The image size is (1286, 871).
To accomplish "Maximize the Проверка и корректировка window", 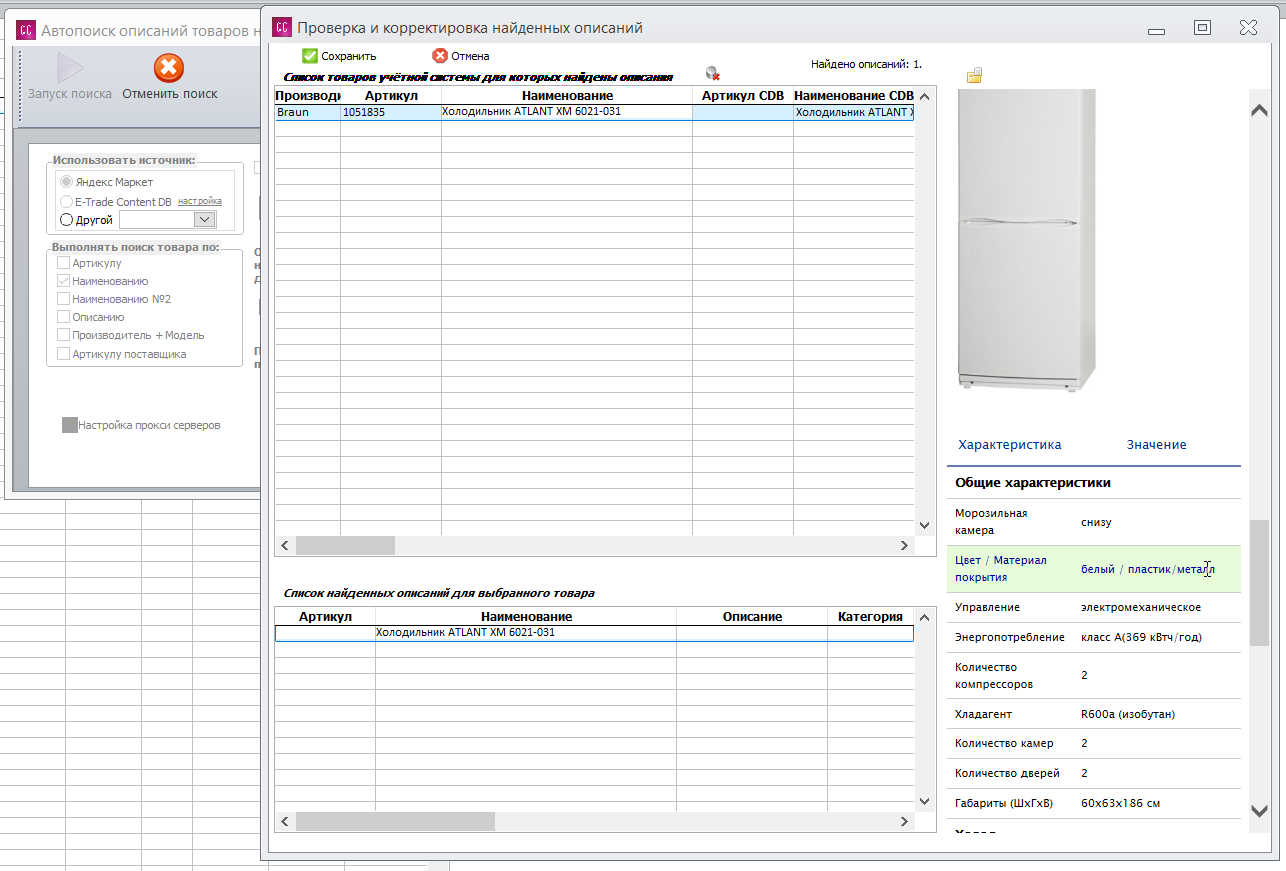I will [x=1203, y=28].
